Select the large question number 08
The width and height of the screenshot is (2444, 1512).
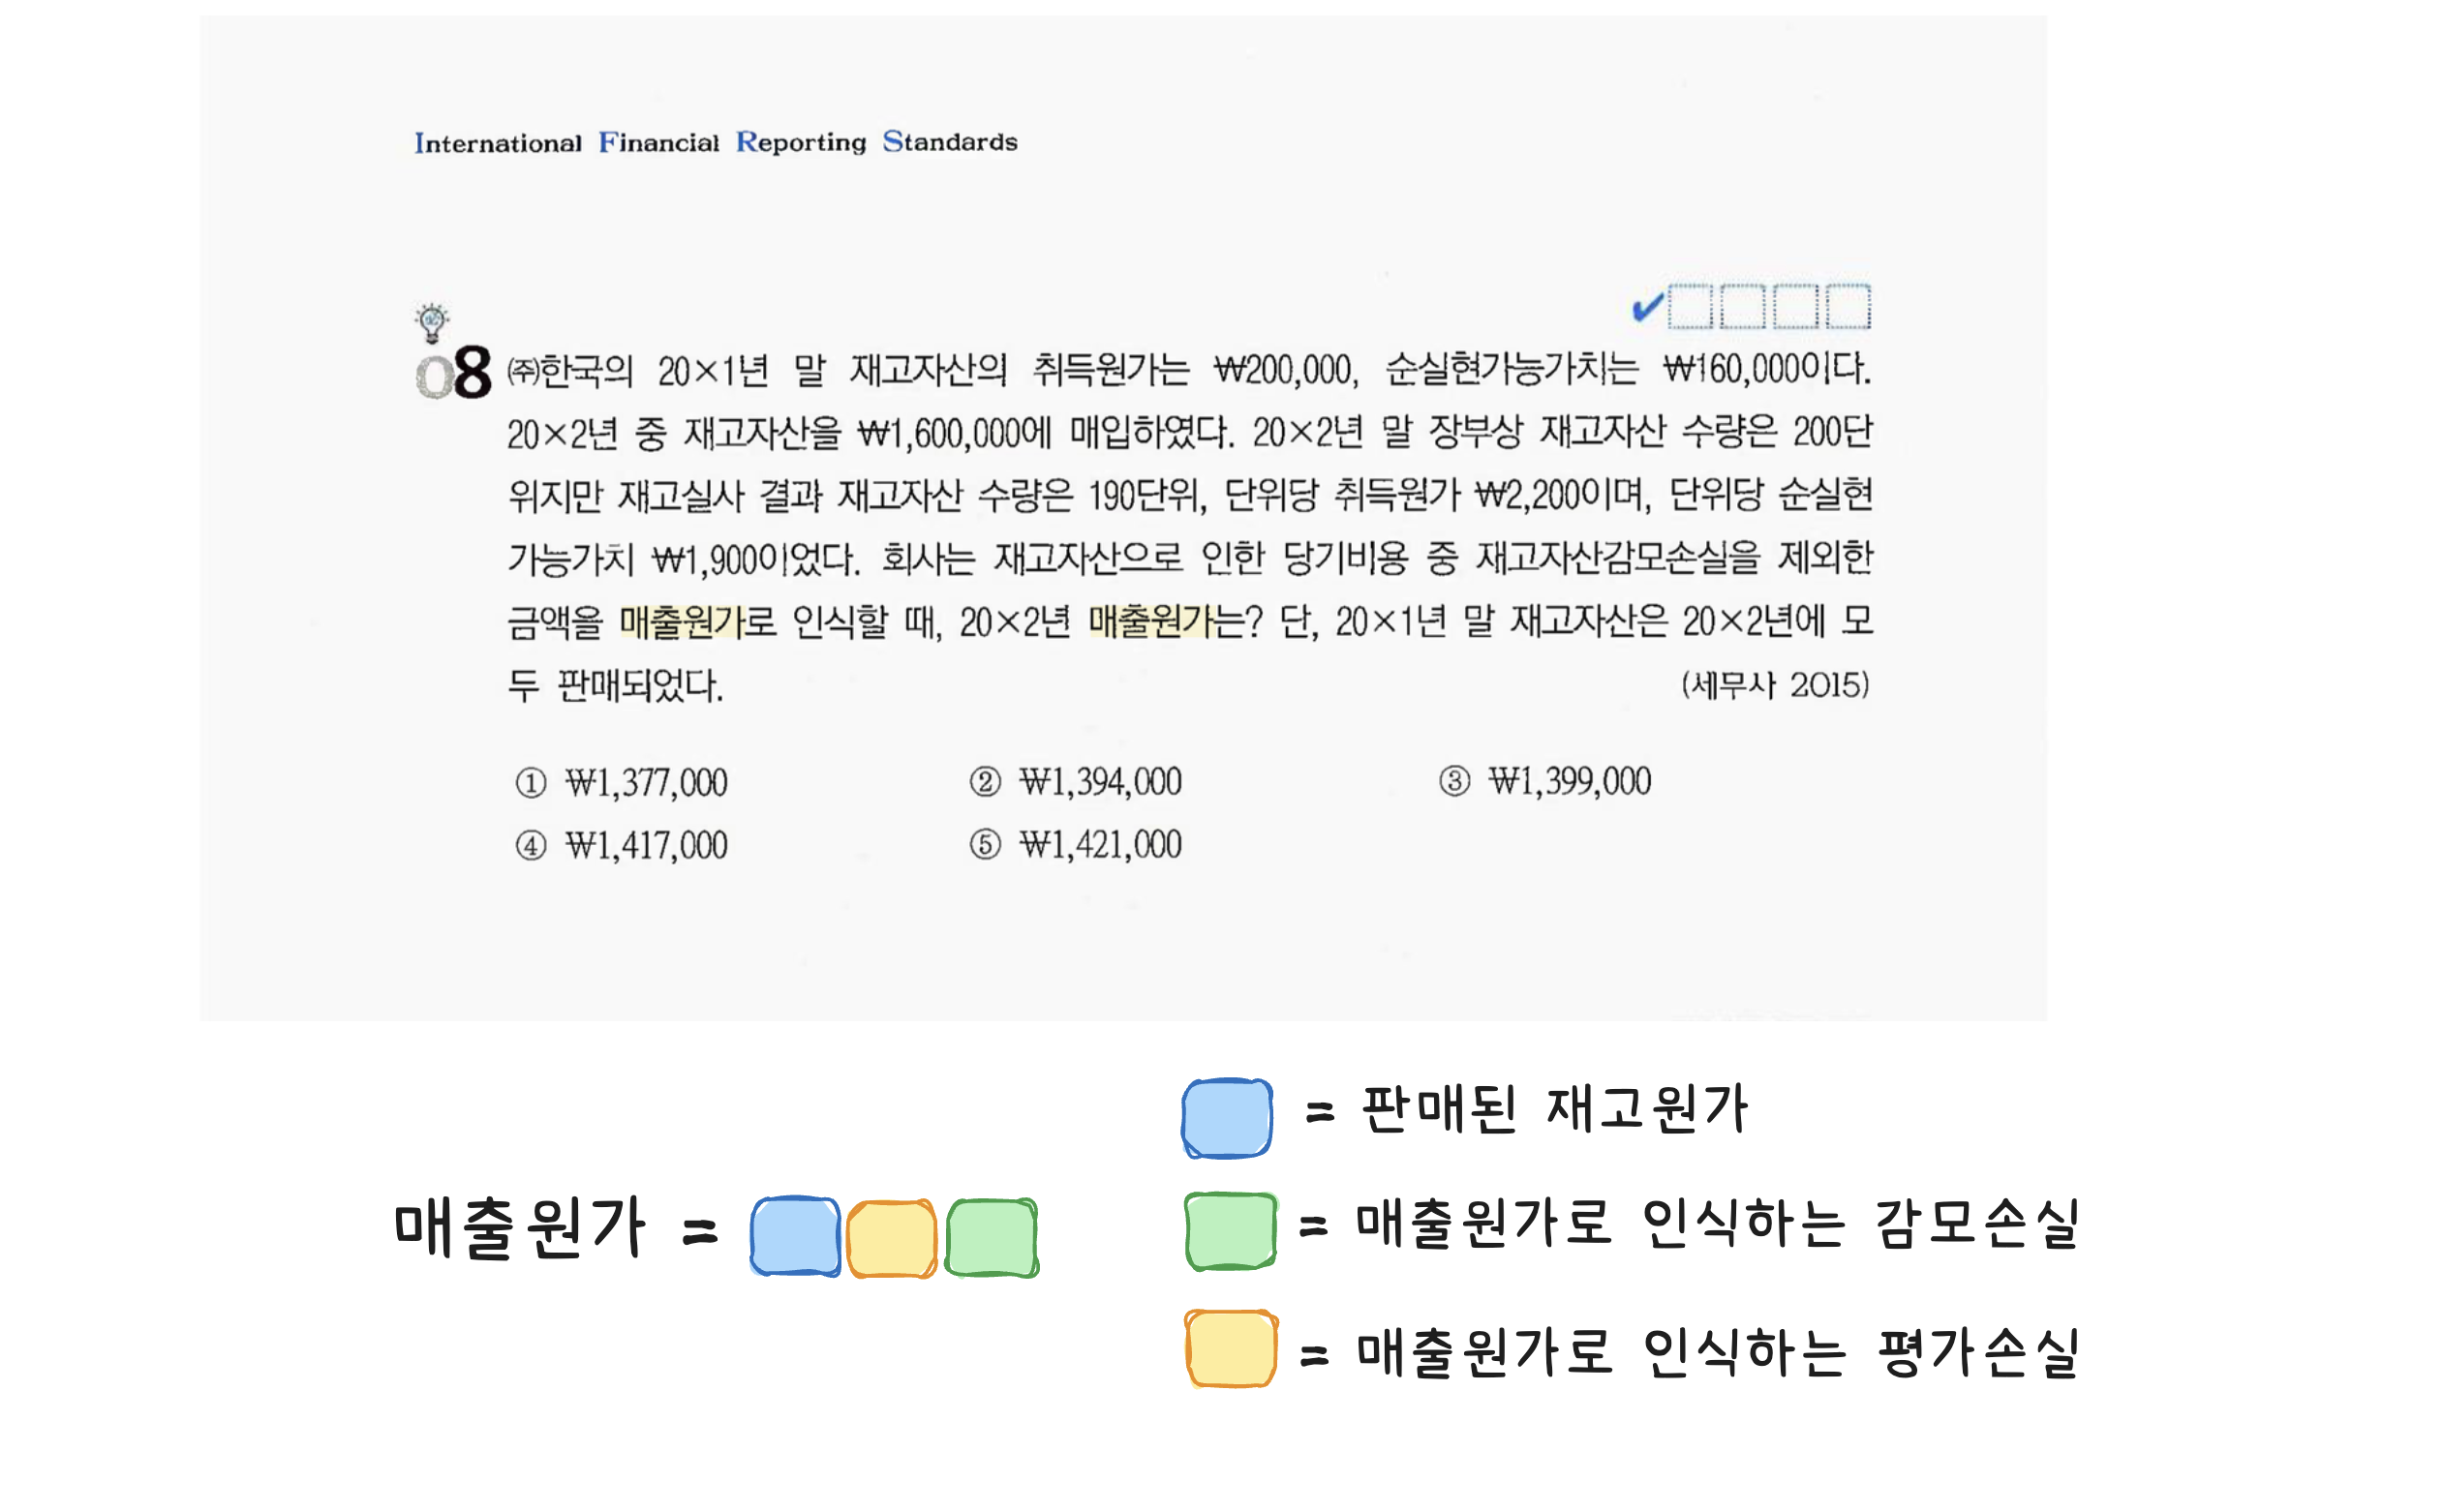[454, 373]
